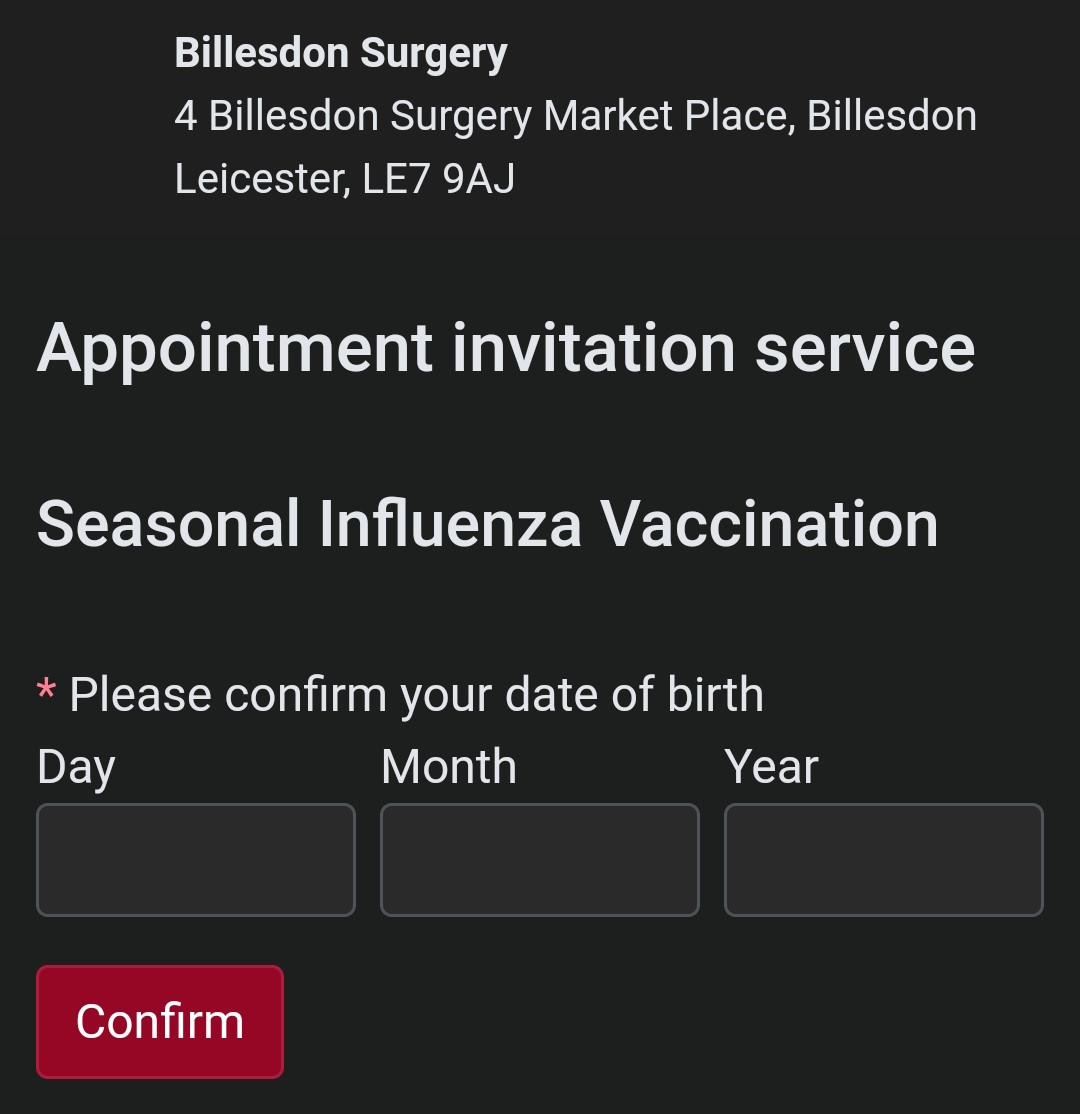
Task: Click the Billesdon Surgery bold name
Action: [341, 53]
